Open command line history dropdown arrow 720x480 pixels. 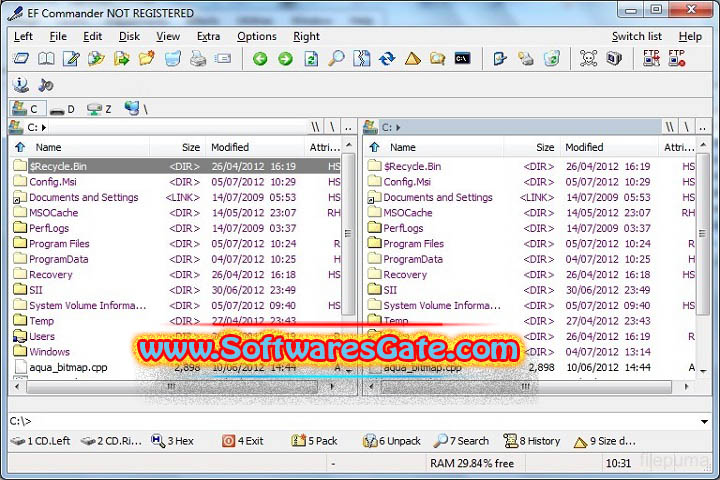704,421
